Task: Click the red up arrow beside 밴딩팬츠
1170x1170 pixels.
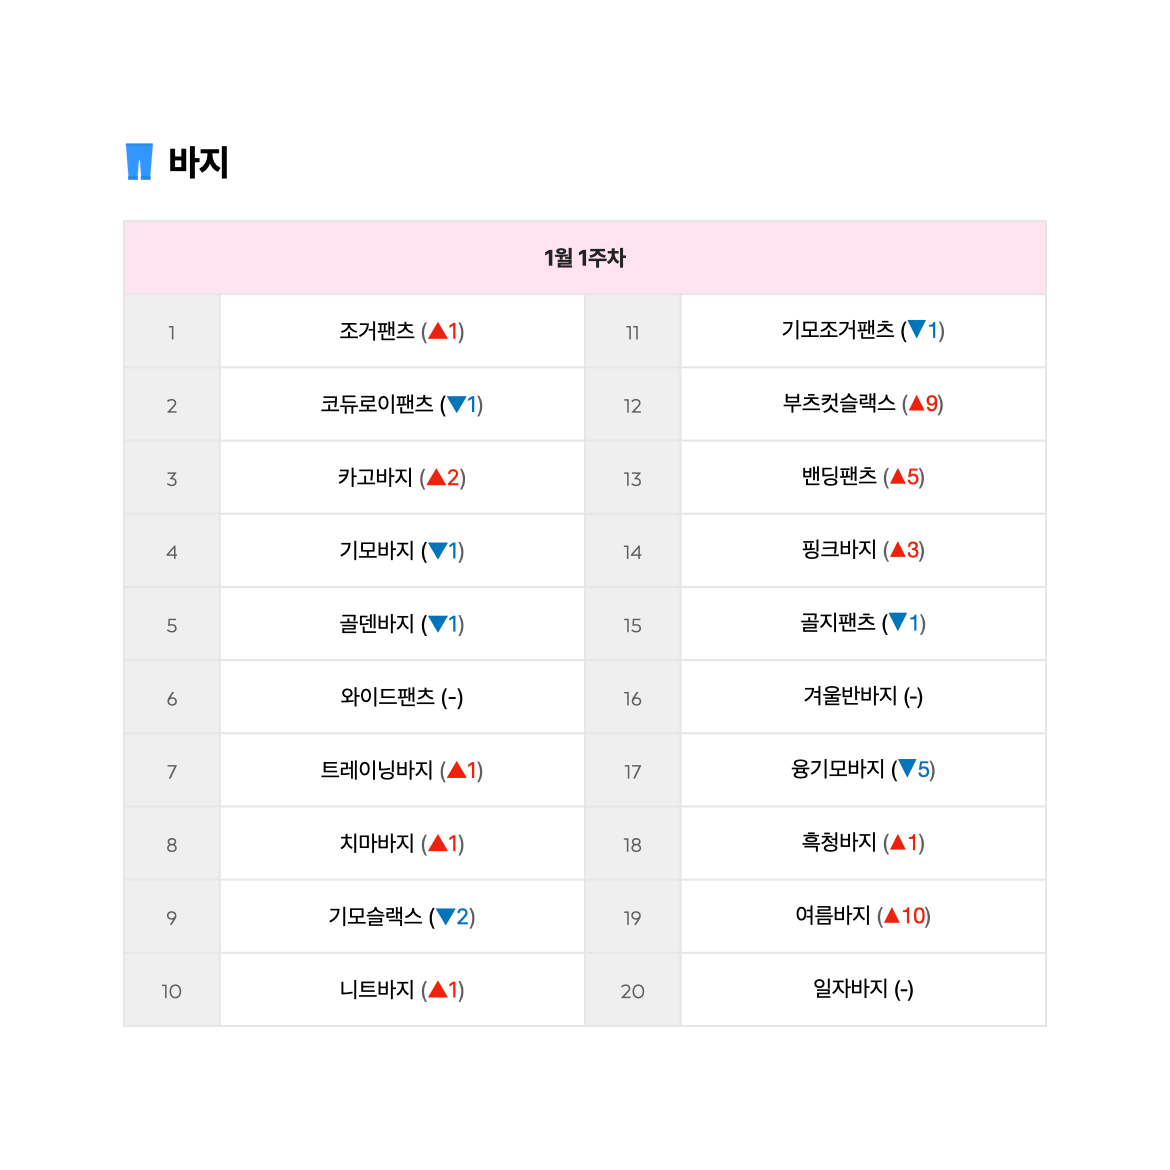Action: (x=898, y=477)
